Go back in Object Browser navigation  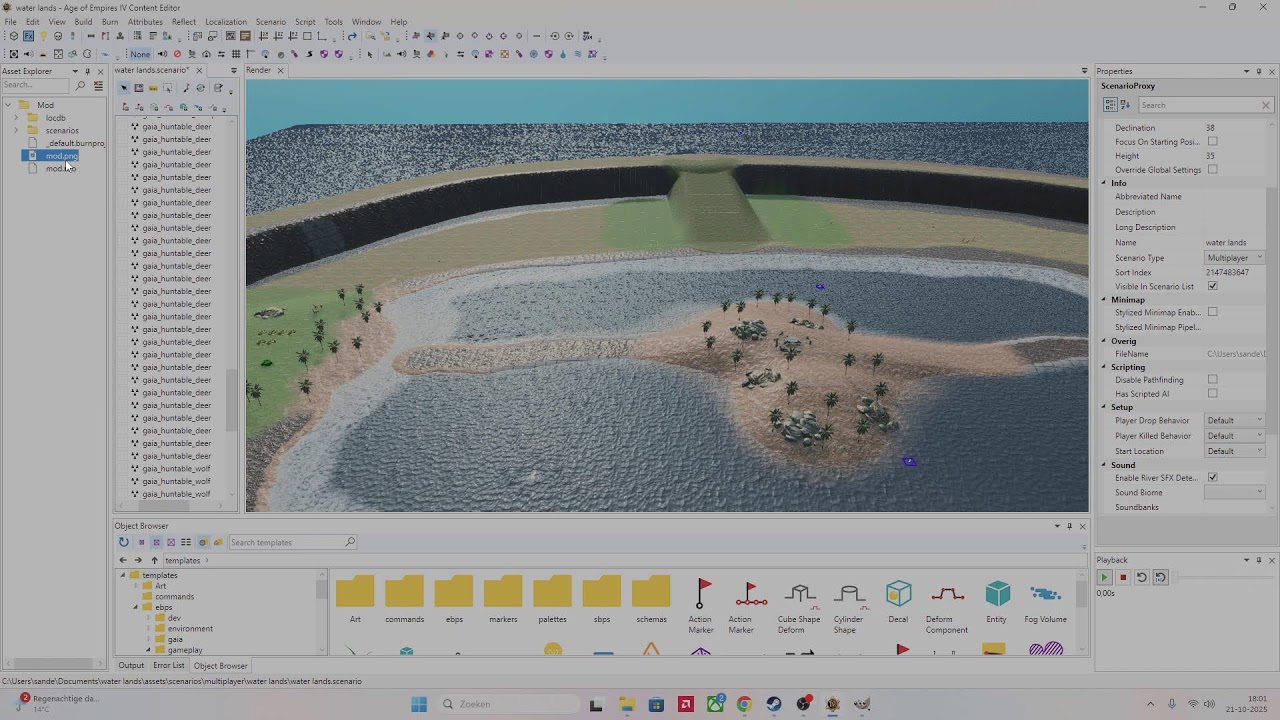(x=123, y=560)
